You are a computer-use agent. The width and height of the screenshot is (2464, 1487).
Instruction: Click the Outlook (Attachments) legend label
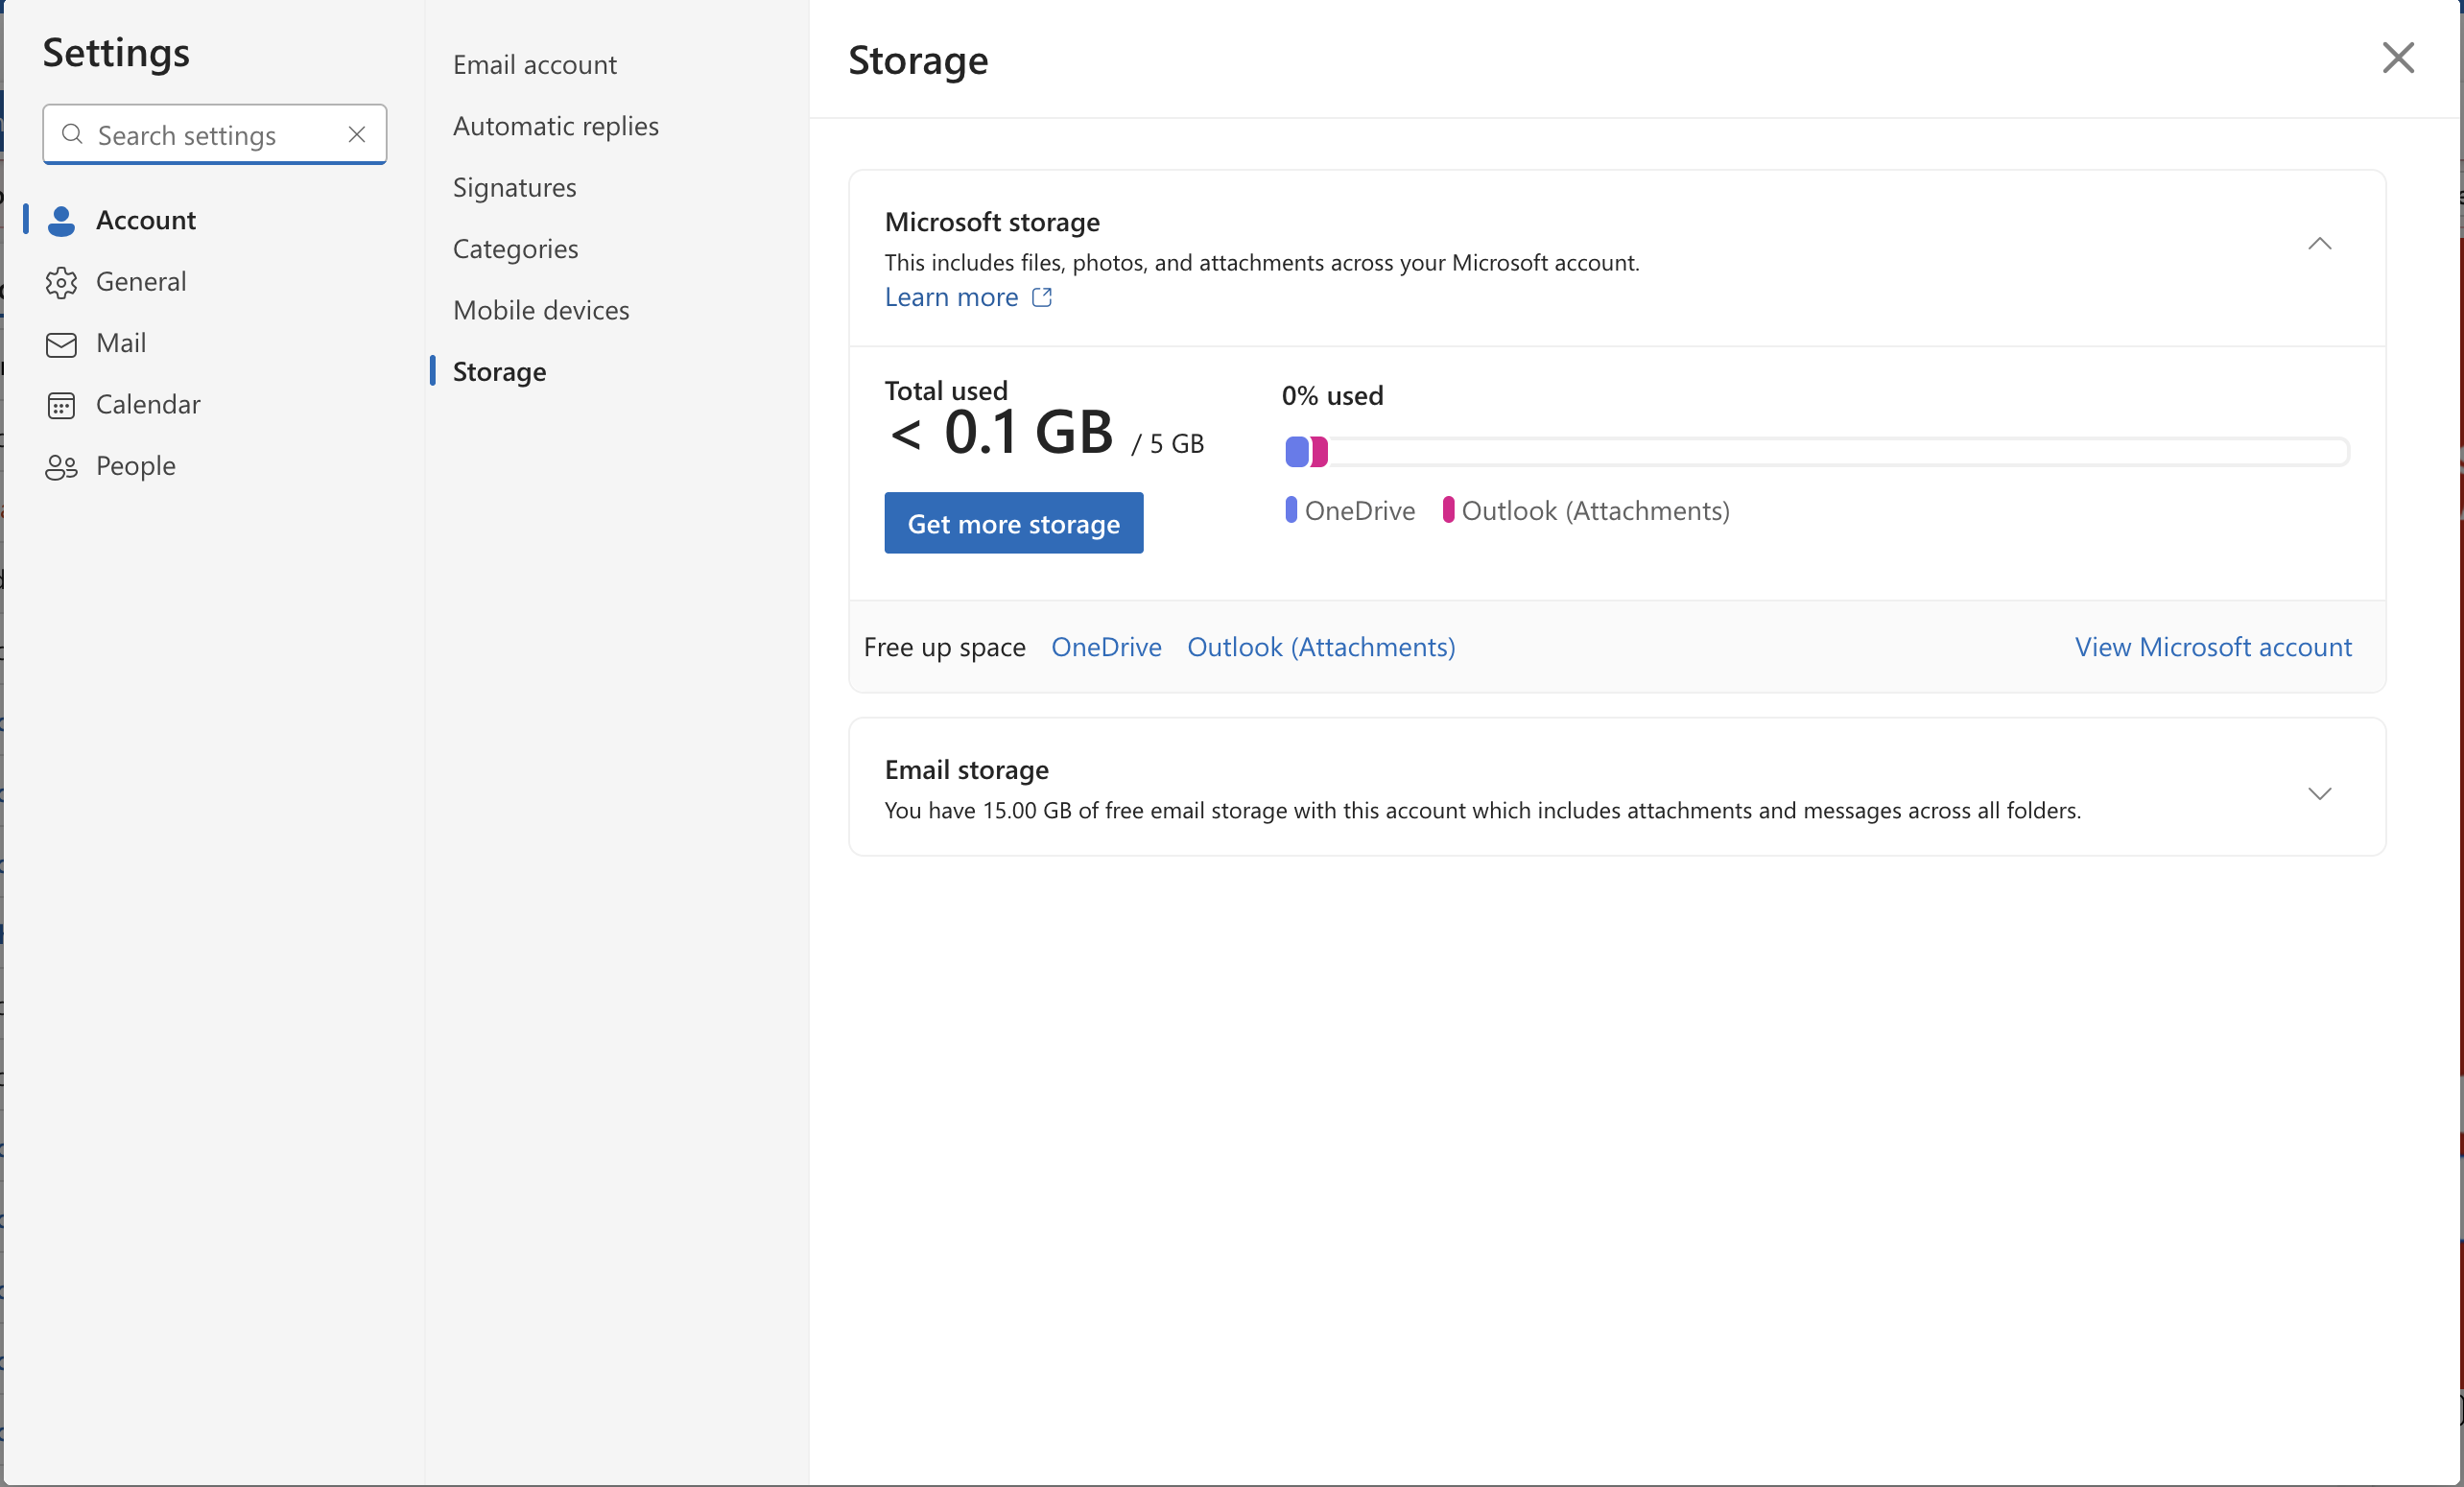coord(1595,511)
